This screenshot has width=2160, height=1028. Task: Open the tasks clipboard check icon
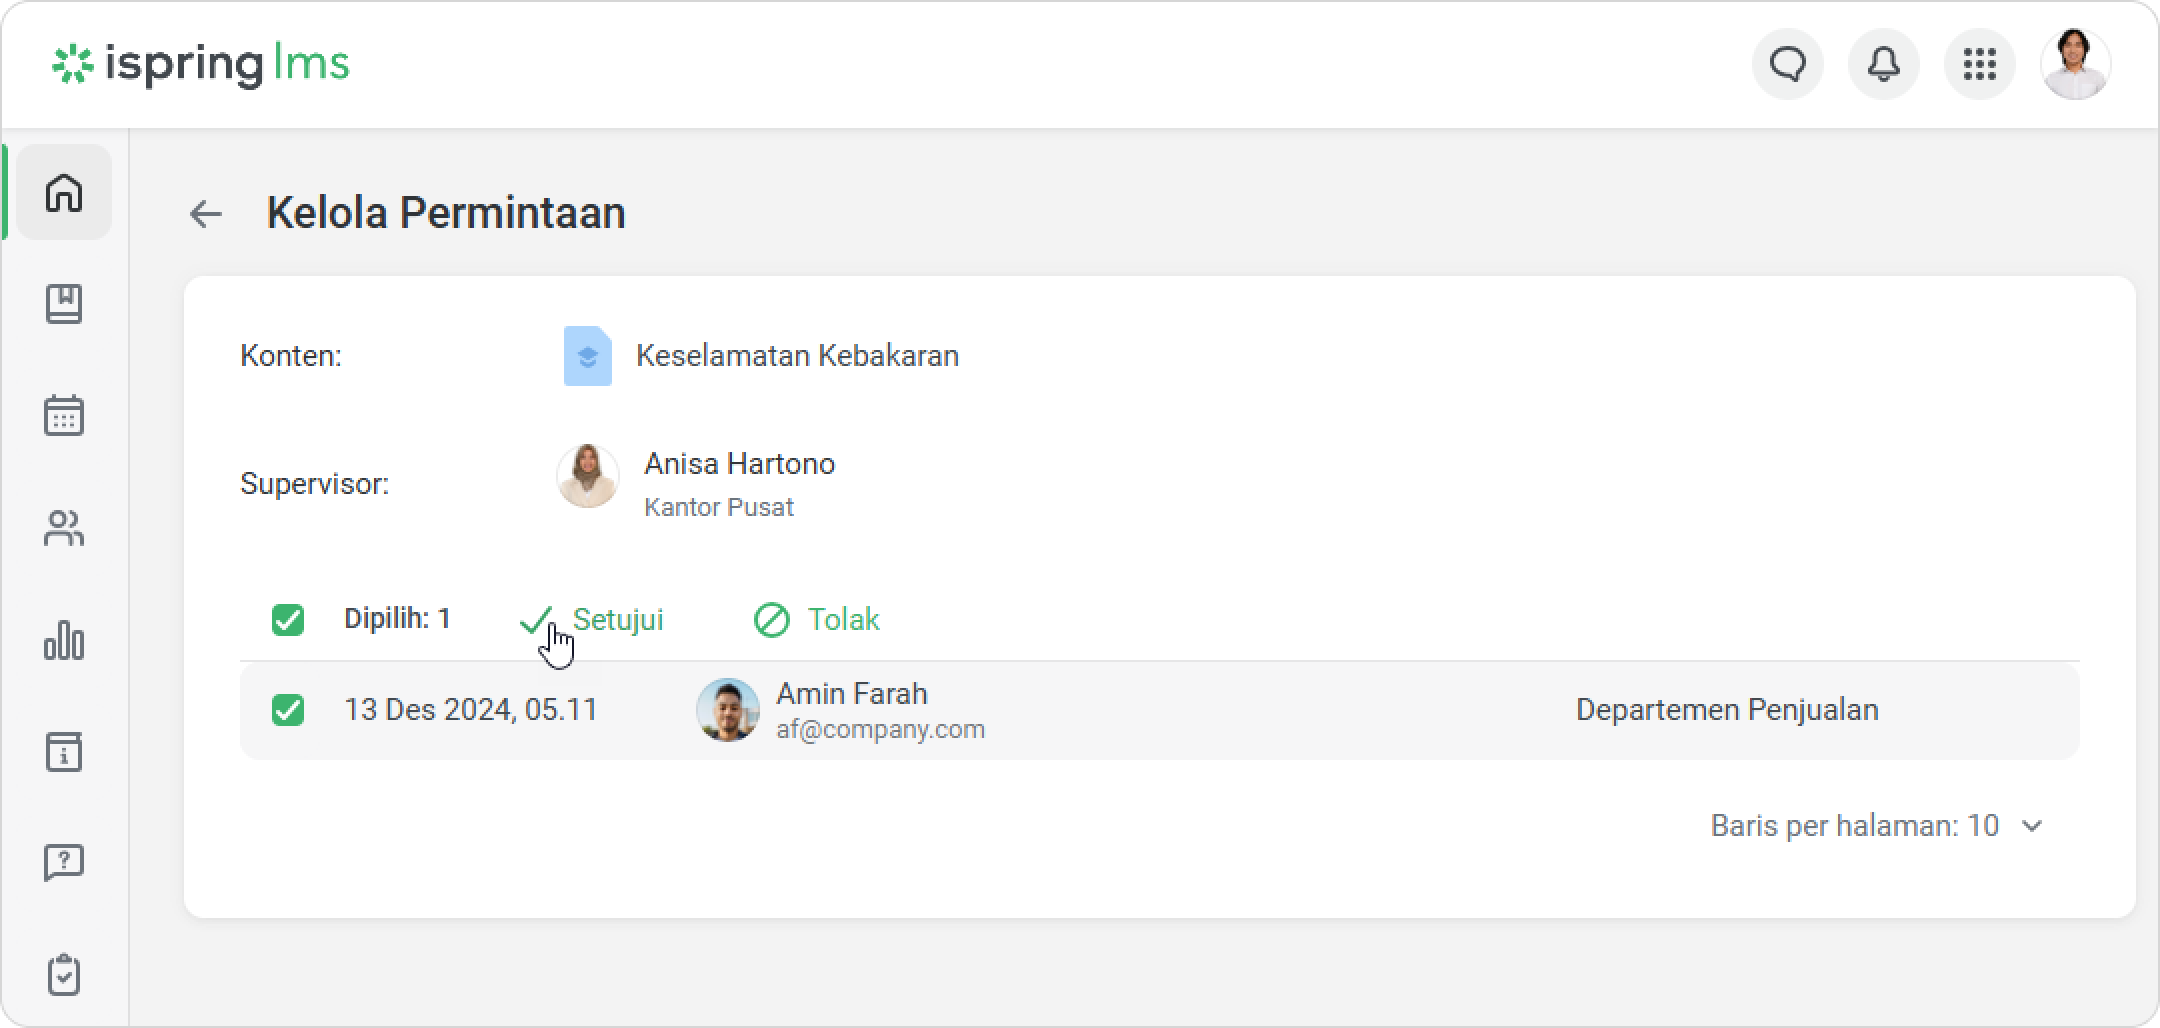click(x=64, y=974)
